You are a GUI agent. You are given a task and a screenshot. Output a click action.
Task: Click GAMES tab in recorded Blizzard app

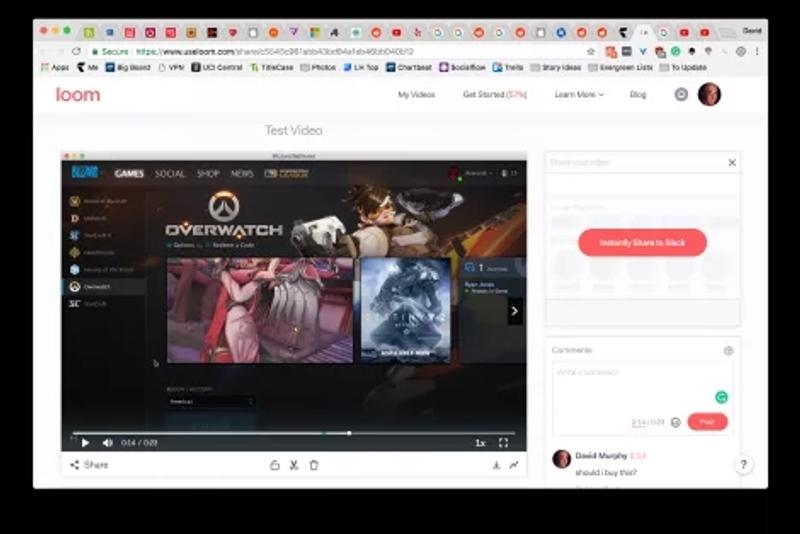click(129, 173)
